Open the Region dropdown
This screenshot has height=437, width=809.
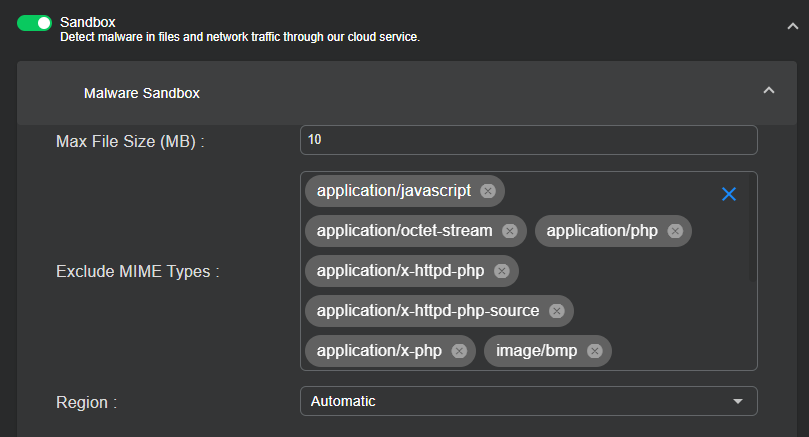tap(528, 401)
